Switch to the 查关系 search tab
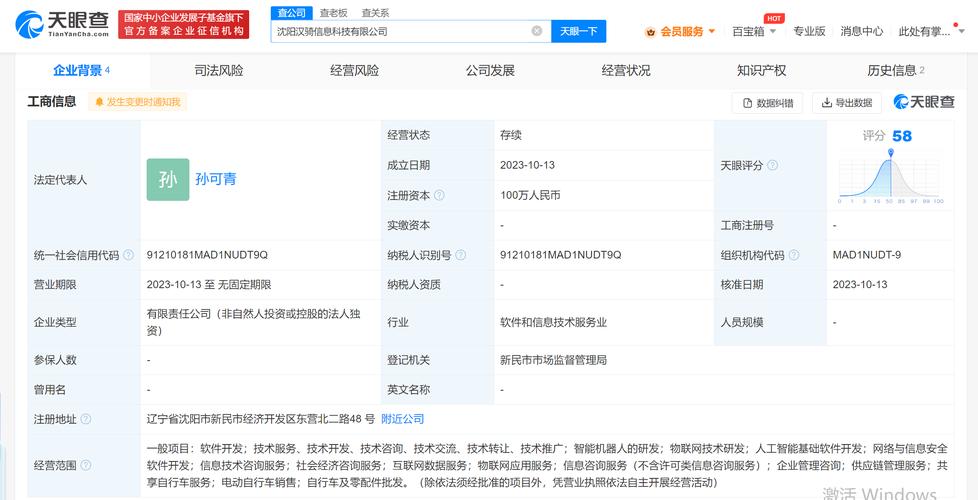978x500 pixels. 375,12
